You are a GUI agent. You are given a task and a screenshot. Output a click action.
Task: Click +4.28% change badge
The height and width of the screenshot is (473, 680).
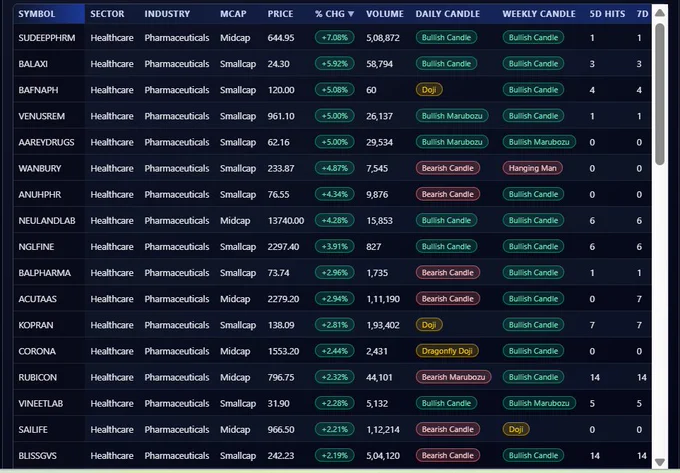click(x=334, y=220)
